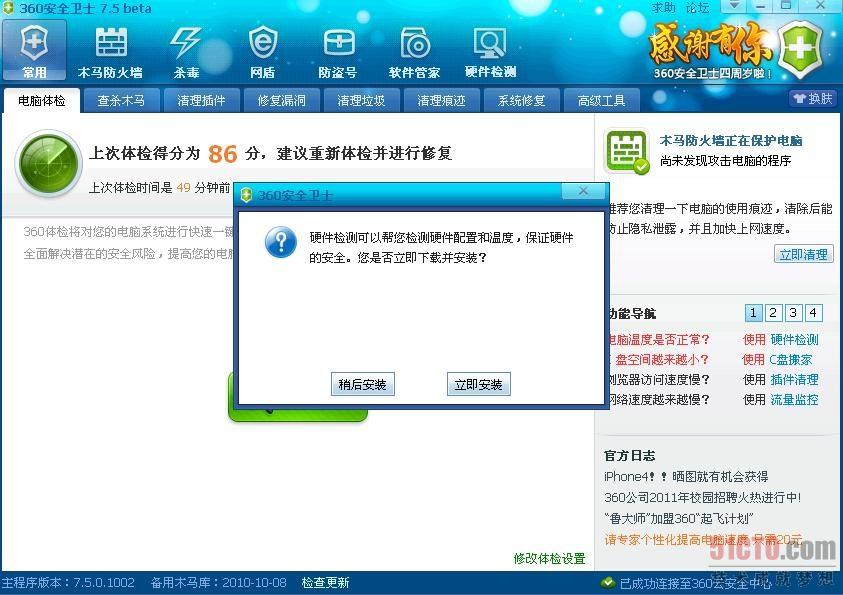Choose 稍后安装 in the dialog
This screenshot has width=843, height=595.
click(x=363, y=384)
